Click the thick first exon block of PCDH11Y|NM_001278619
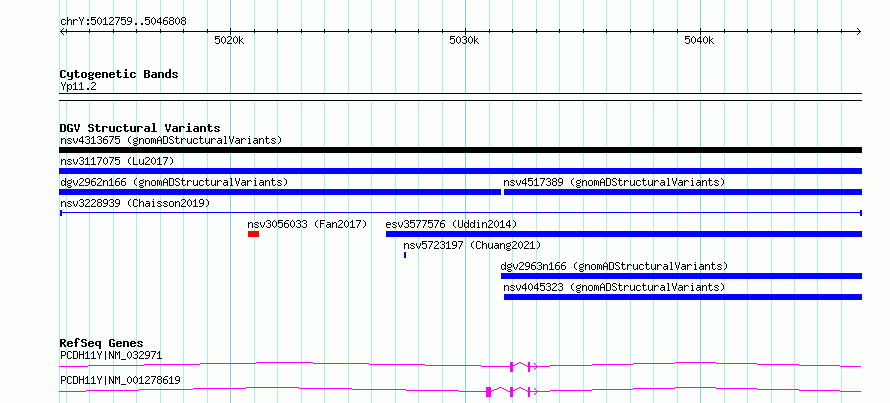890x403 pixels. [x=488, y=391]
